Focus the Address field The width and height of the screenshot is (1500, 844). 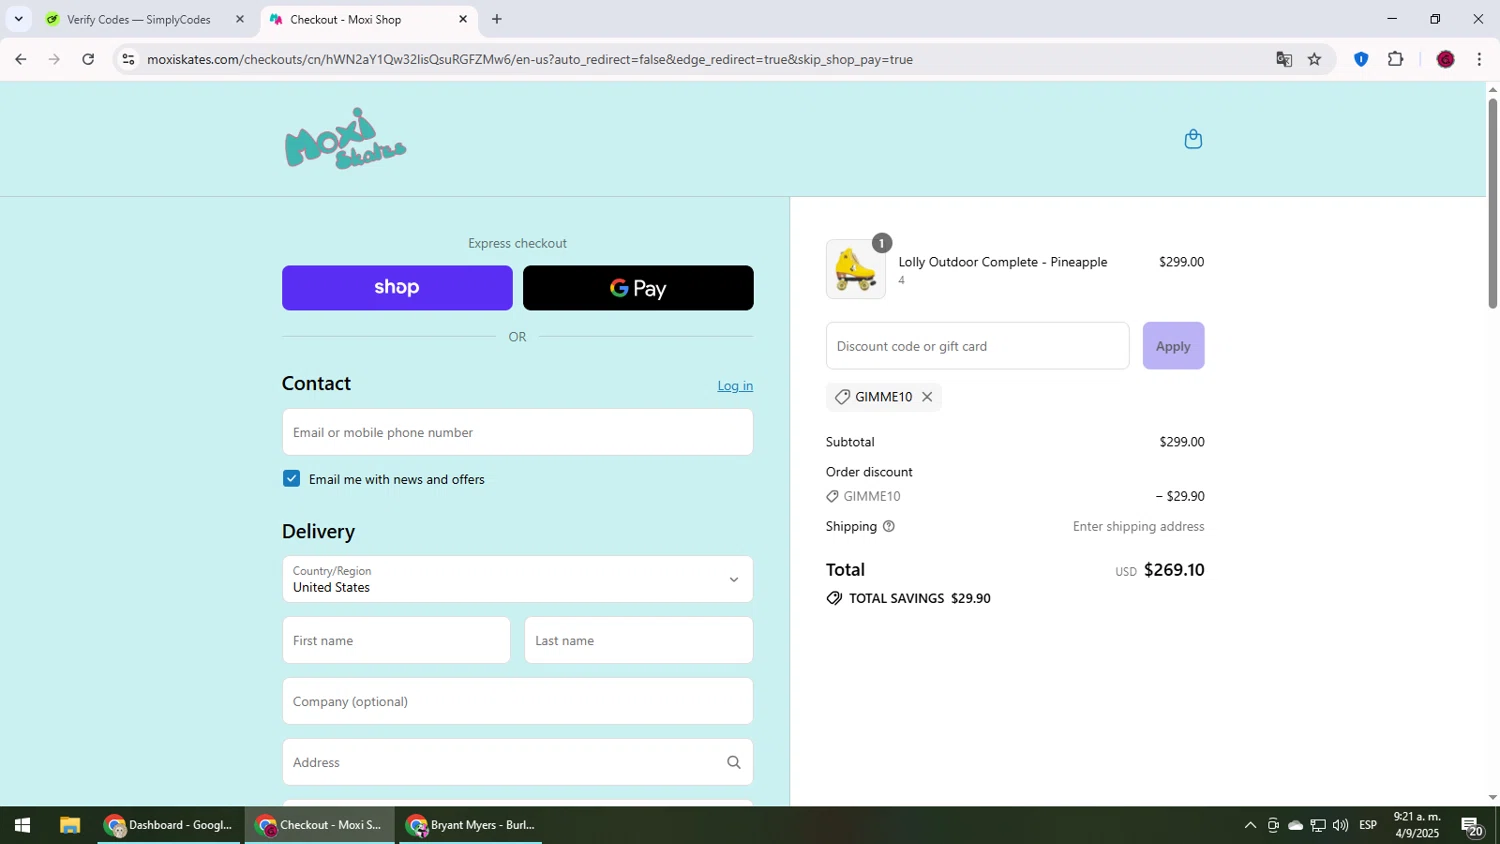point(517,762)
